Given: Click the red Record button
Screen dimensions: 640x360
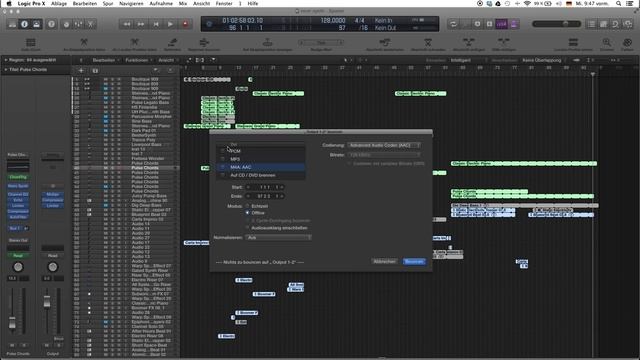Looking at the screenshot, I should pos(185,24).
